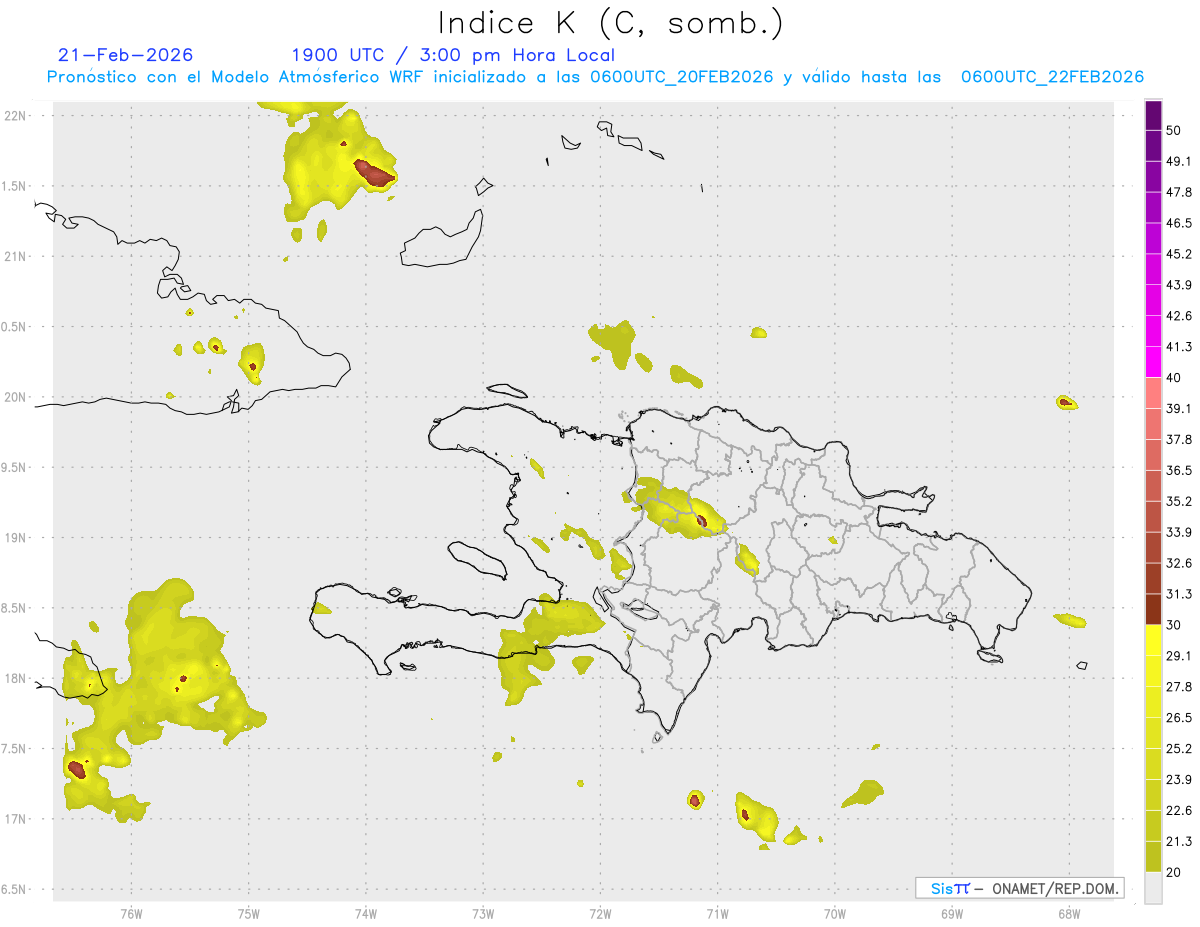Image resolution: width=1200 pixels, height=927 pixels.
Task: Click the '17N' latitude axis label
Action: (16, 819)
